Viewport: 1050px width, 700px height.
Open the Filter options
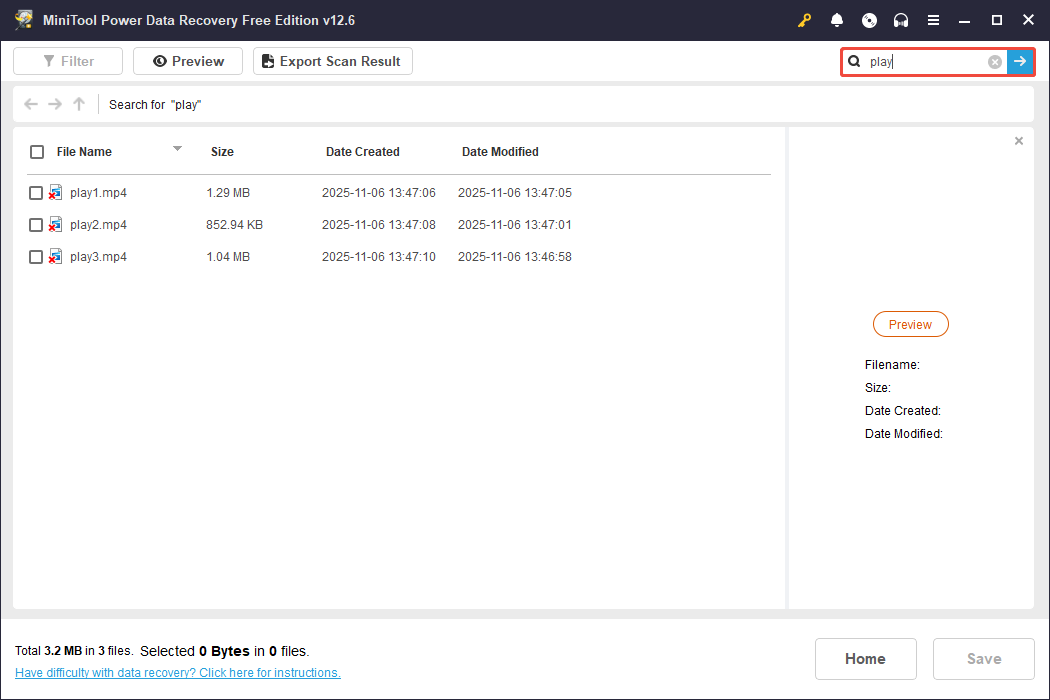(x=67, y=61)
